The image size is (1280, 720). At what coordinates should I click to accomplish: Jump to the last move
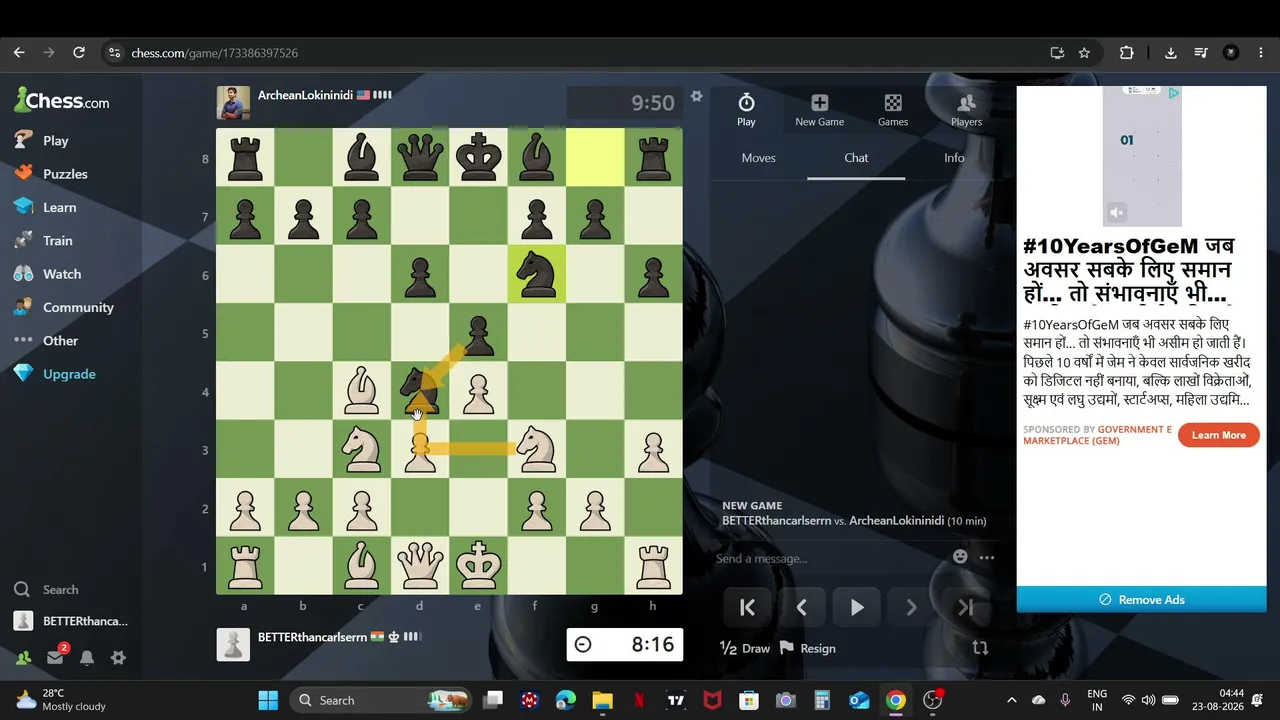point(965,607)
